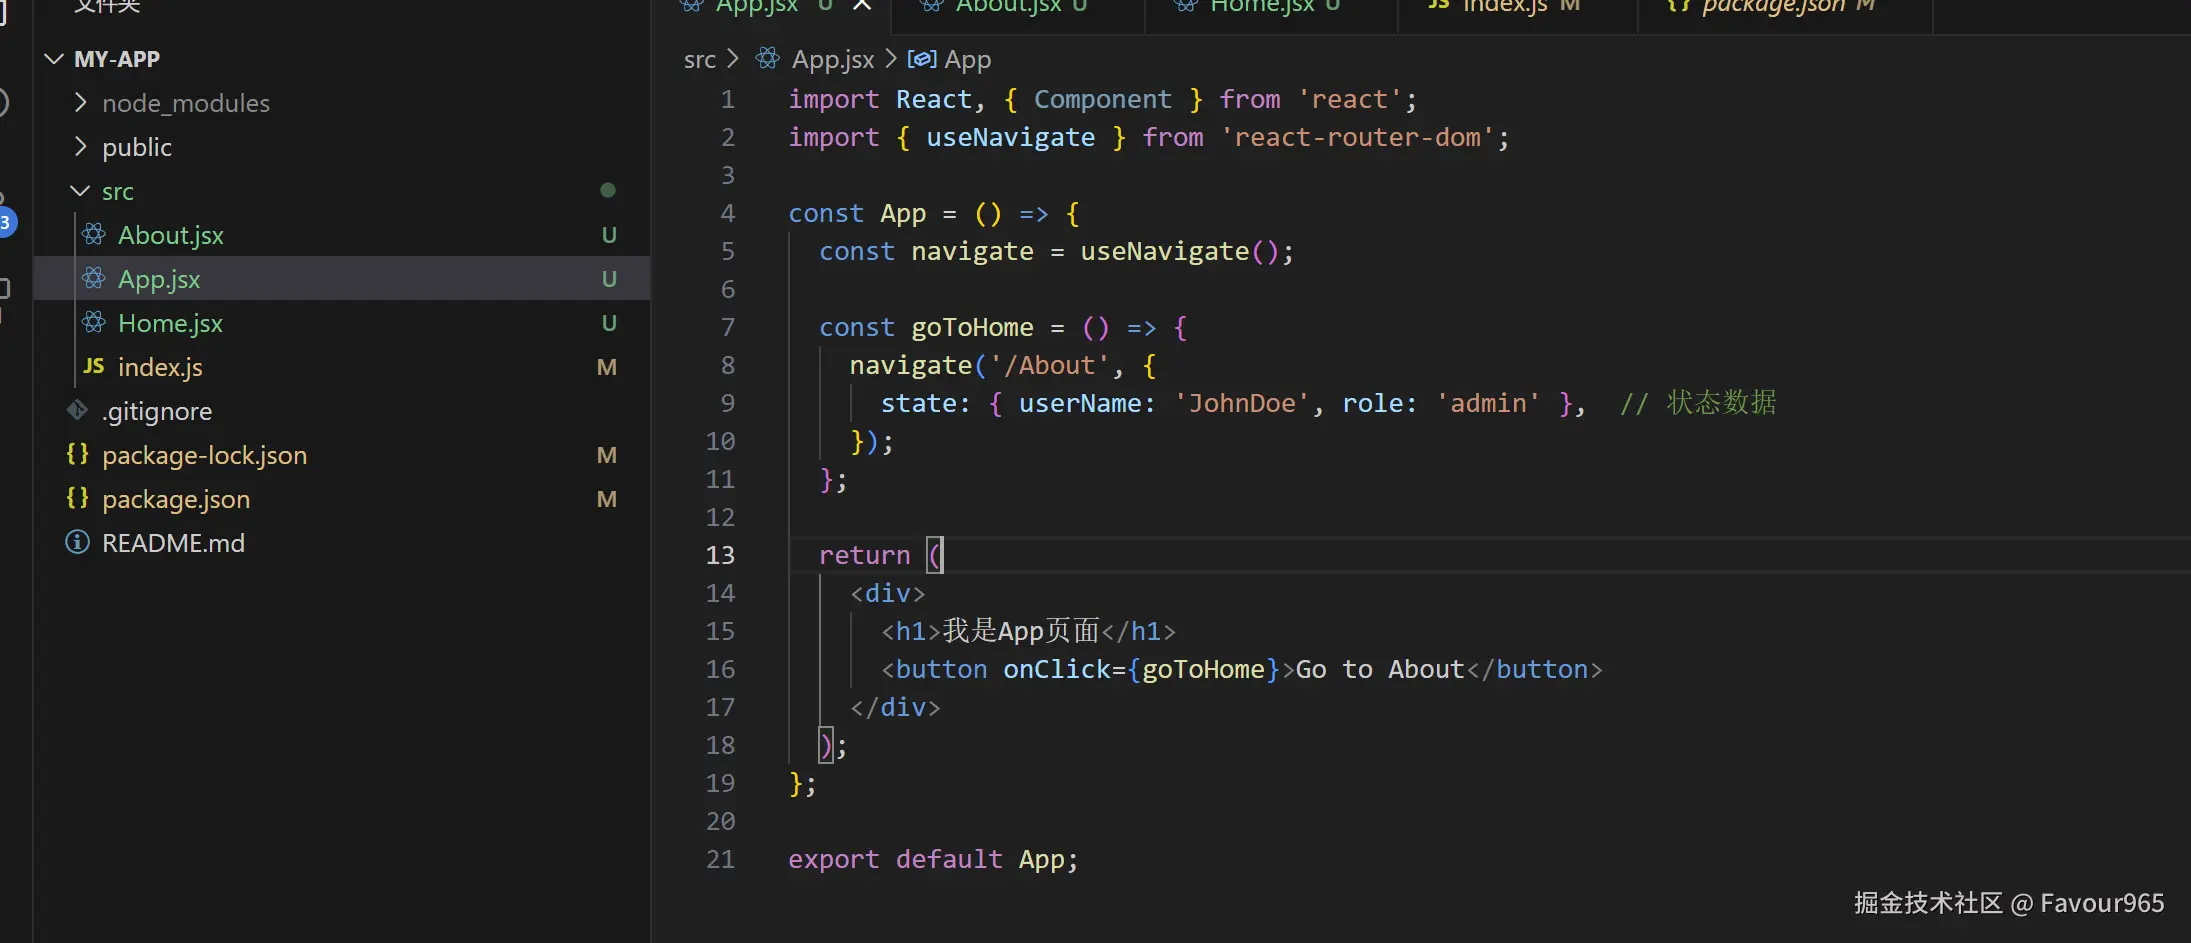2191x943 pixels.
Task: Expand the public folder
Action: coord(81,147)
